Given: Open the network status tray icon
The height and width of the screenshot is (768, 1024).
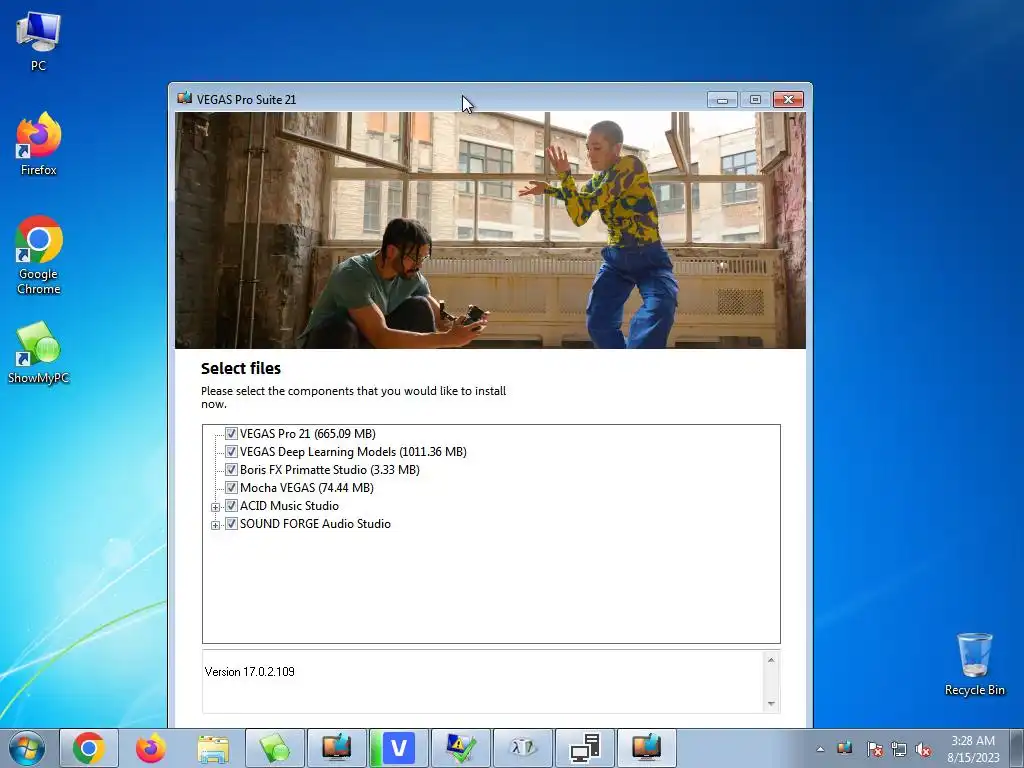Looking at the screenshot, I should point(899,749).
